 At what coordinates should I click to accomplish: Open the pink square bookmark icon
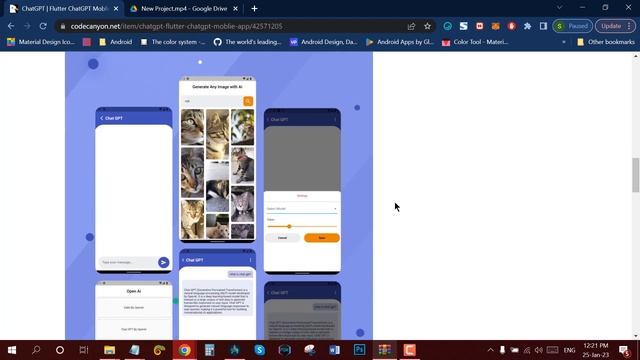pos(87,42)
